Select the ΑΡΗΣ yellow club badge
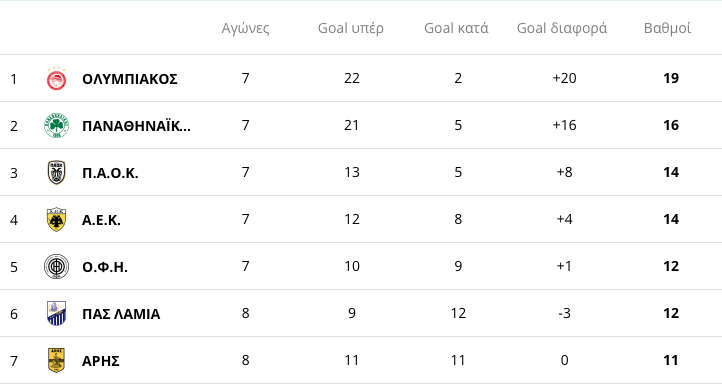The image size is (722, 385). point(56,360)
